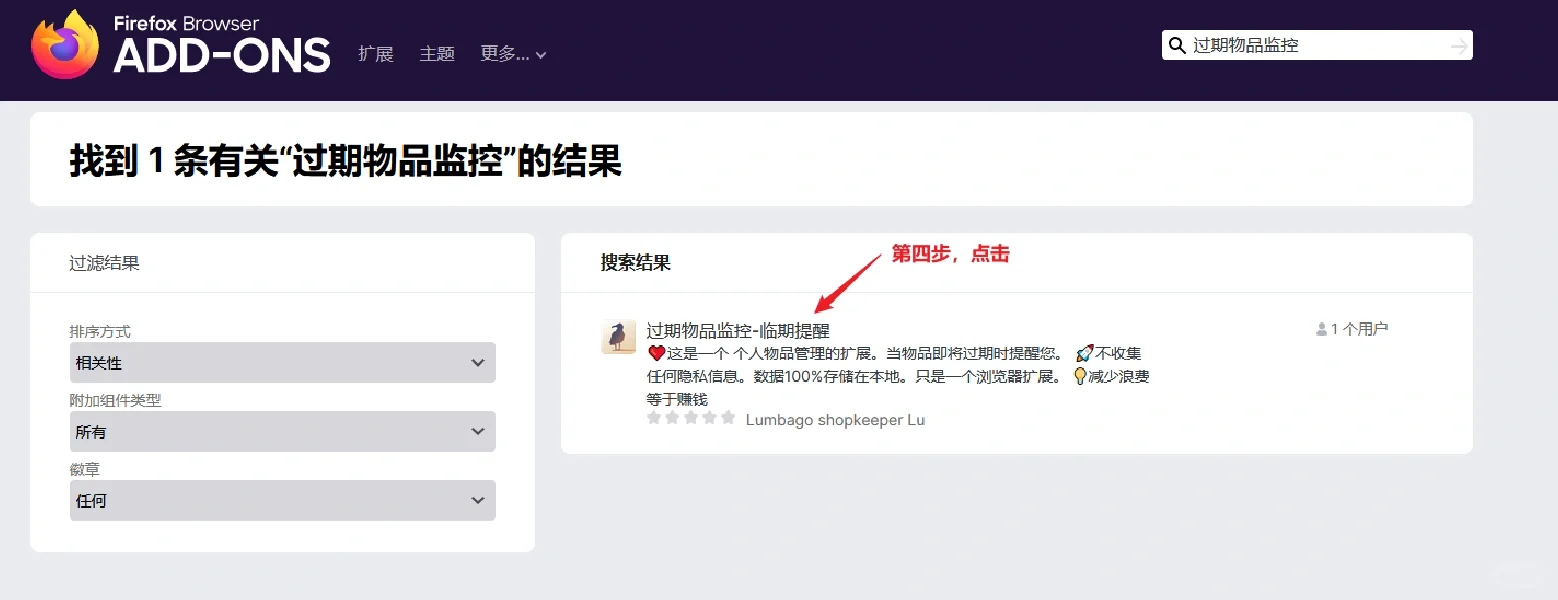Open the 主题 menu item
The height and width of the screenshot is (600, 1558).
pyautogui.click(x=437, y=54)
